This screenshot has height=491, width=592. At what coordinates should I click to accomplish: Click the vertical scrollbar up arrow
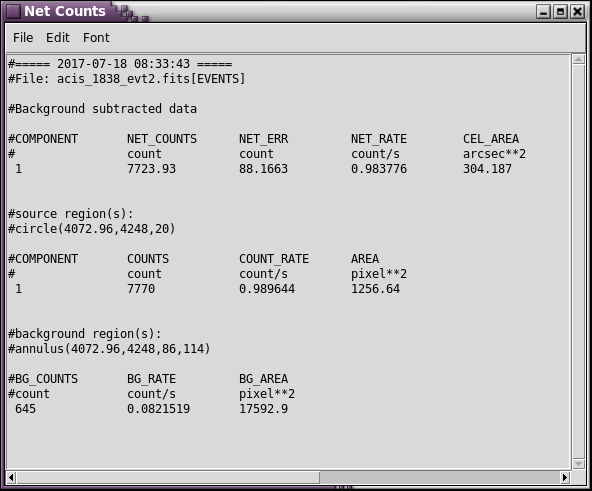[x=578, y=59]
